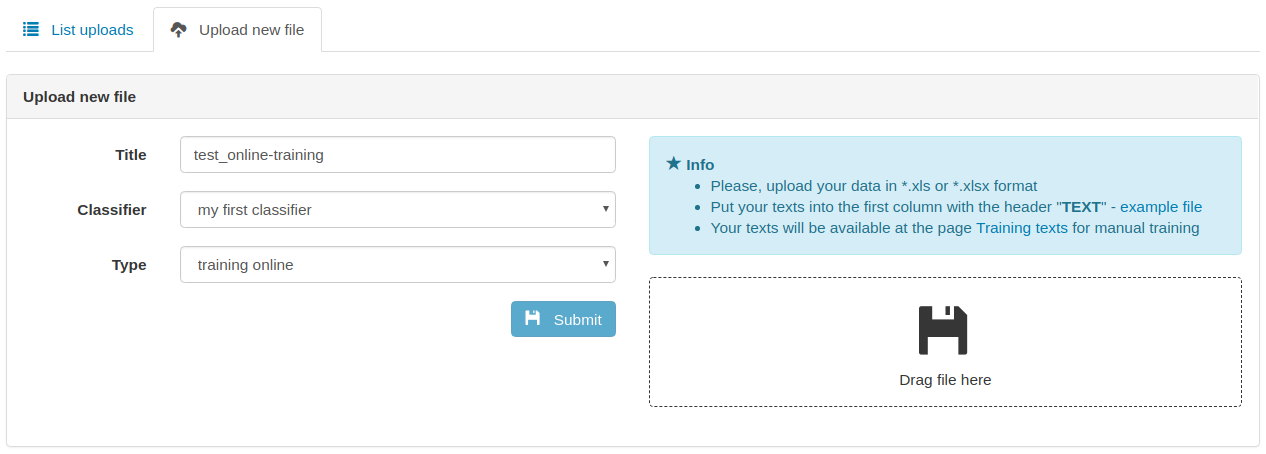This screenshot has width=1266, height=454.
Task: Click the star icon next to Info
Action: pos(674,163)
